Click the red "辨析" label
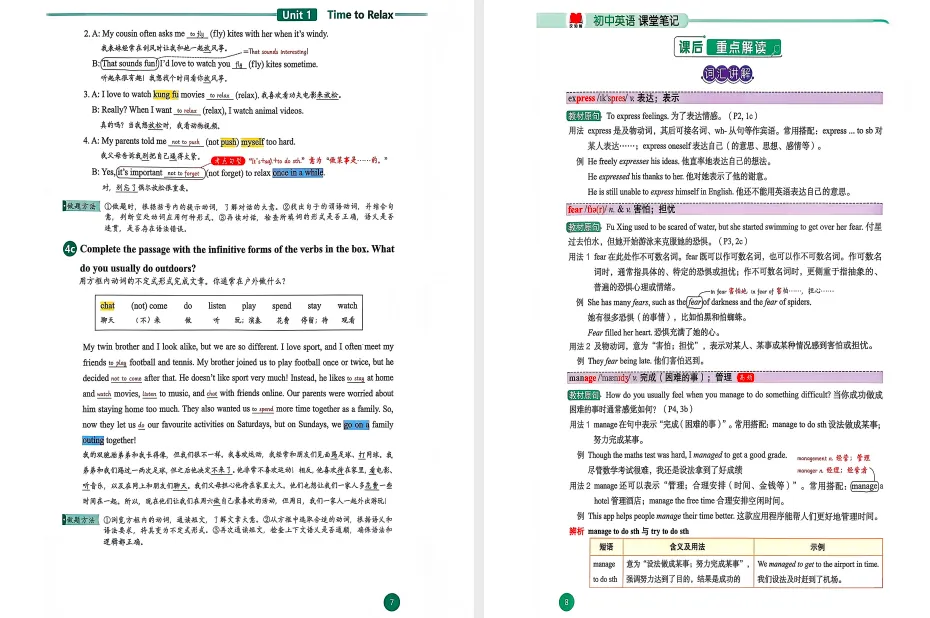The height and width of the screenshot is (618, 930). [x=577, y=531]
